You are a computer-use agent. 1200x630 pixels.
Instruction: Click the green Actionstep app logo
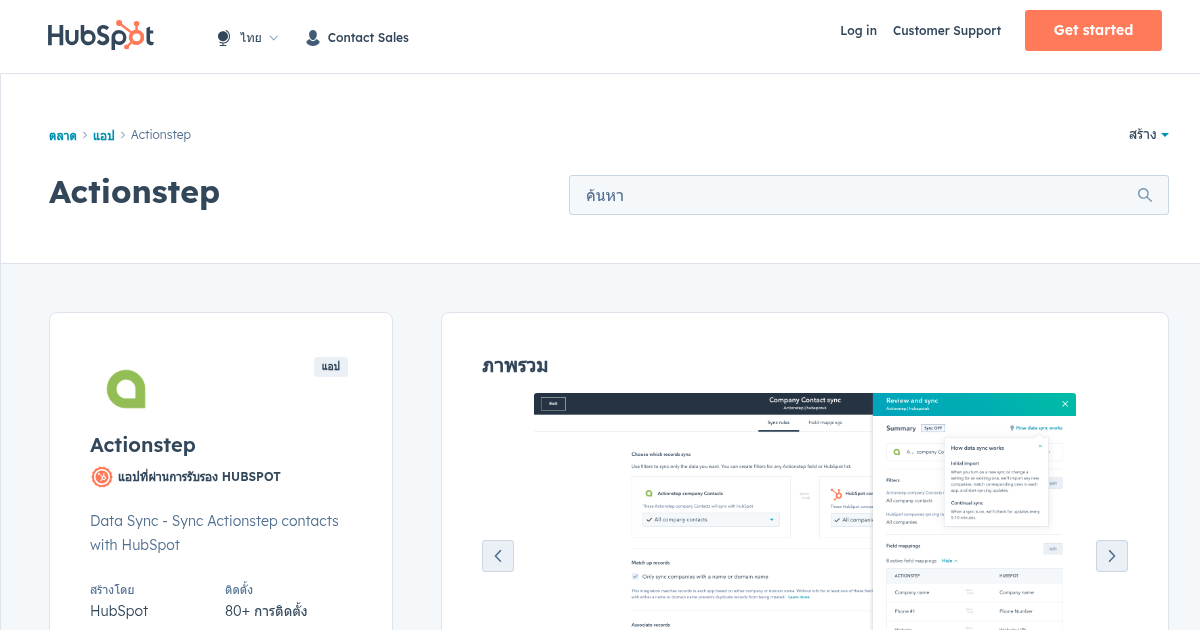pos(126,389)
